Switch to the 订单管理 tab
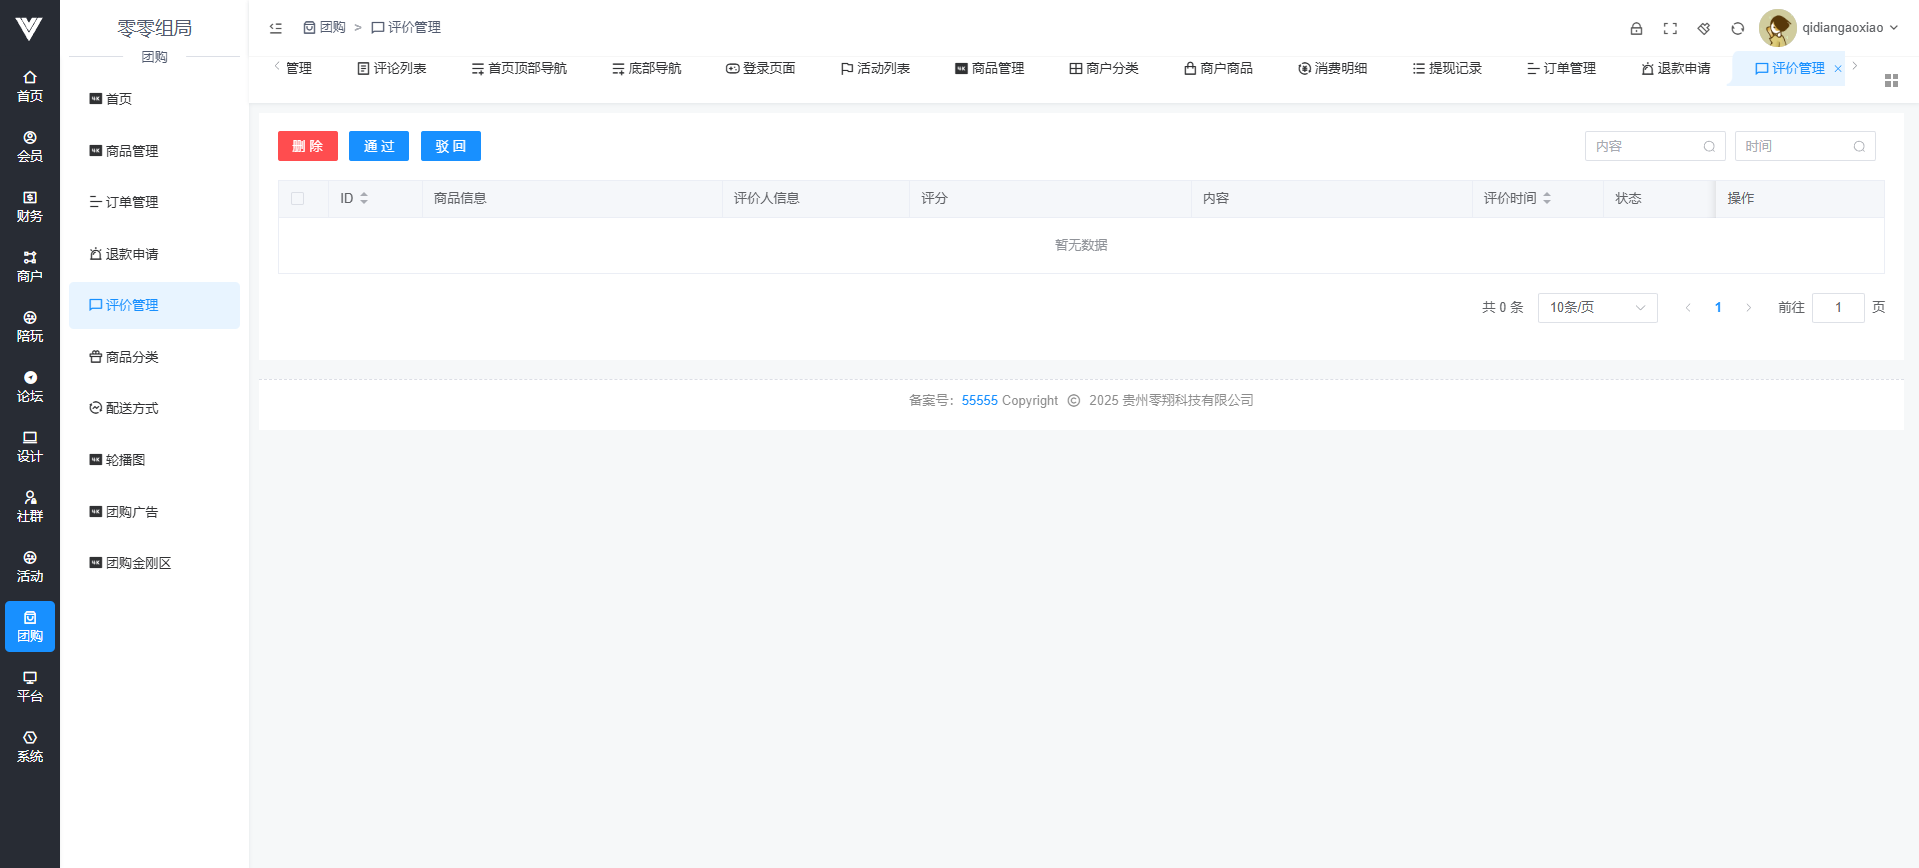1919x868 pixels. tap(1561, 68)
